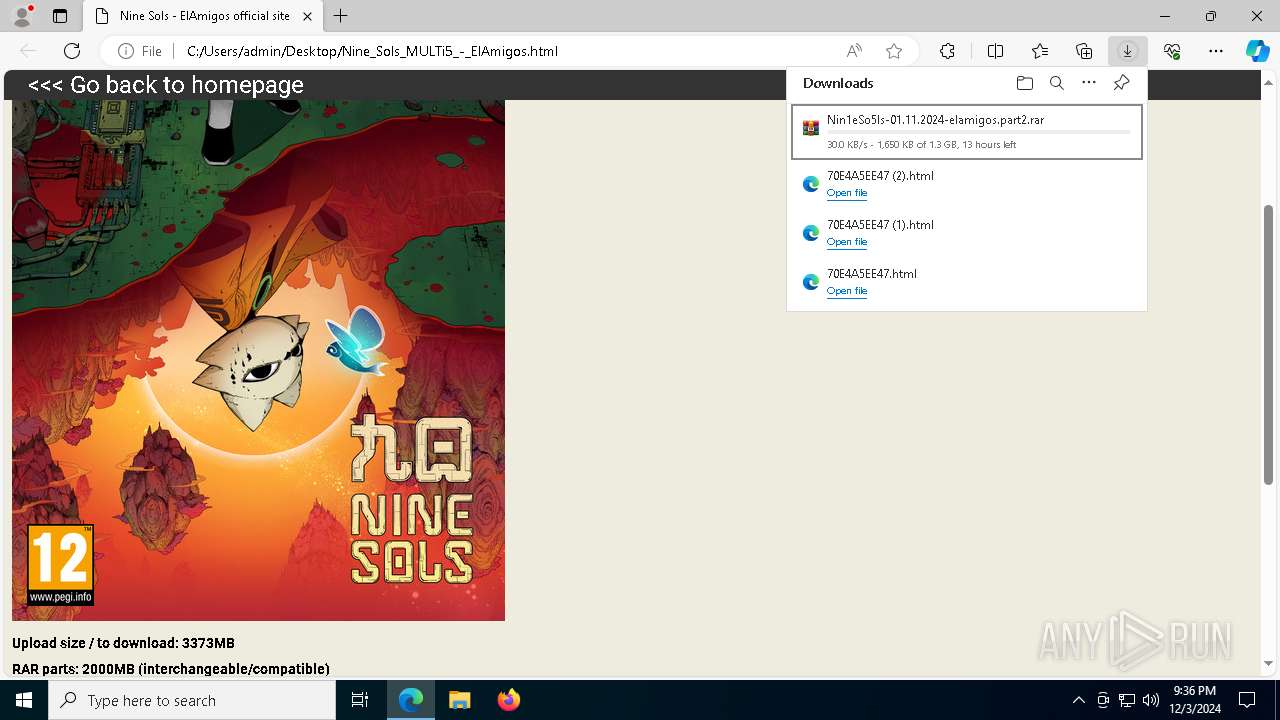Open more options in Downloads panel

(1089, 83)
